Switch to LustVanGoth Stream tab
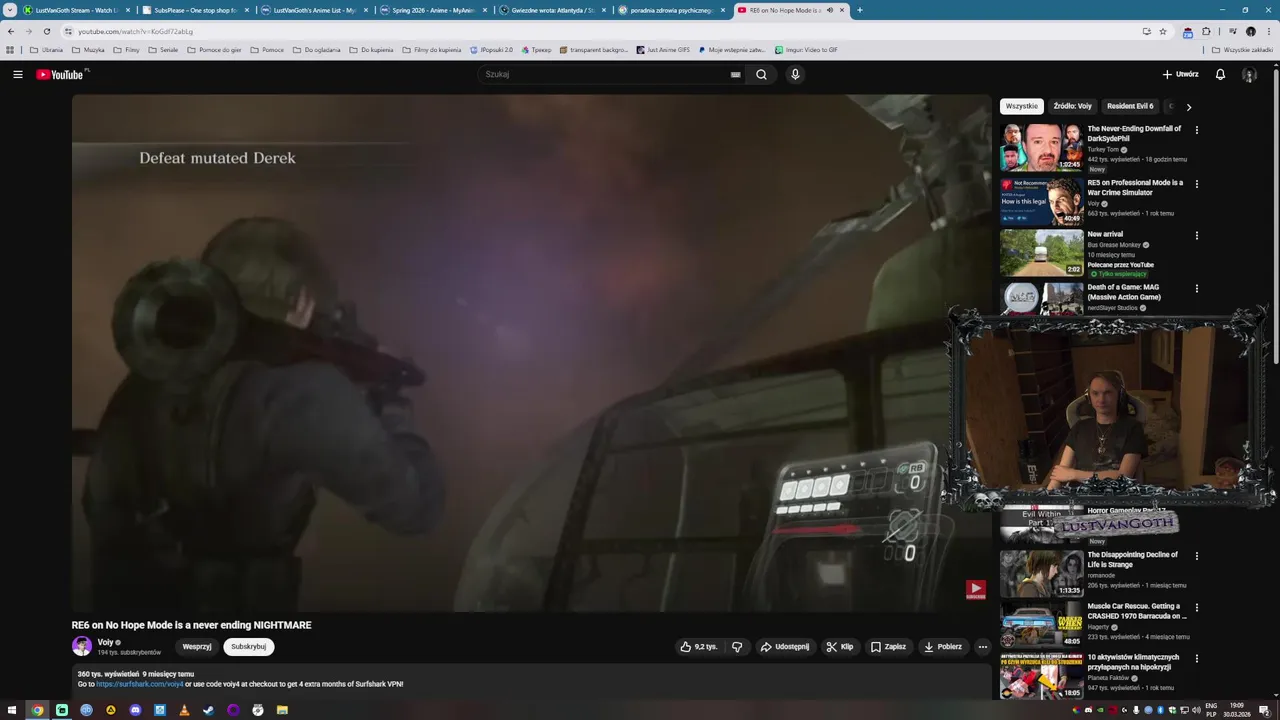The height and width of the screenshot is (720, 1280). click(75, 10)
